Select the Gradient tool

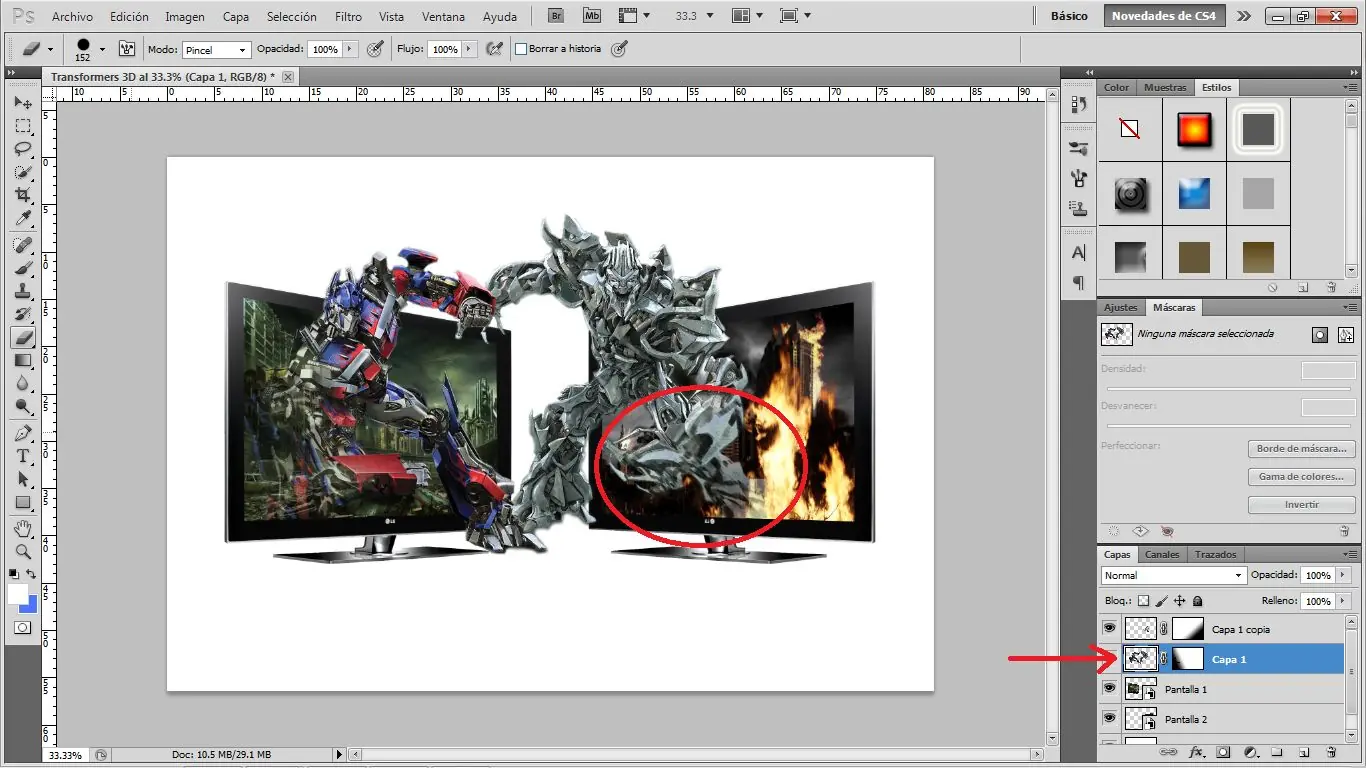[22, 360]
